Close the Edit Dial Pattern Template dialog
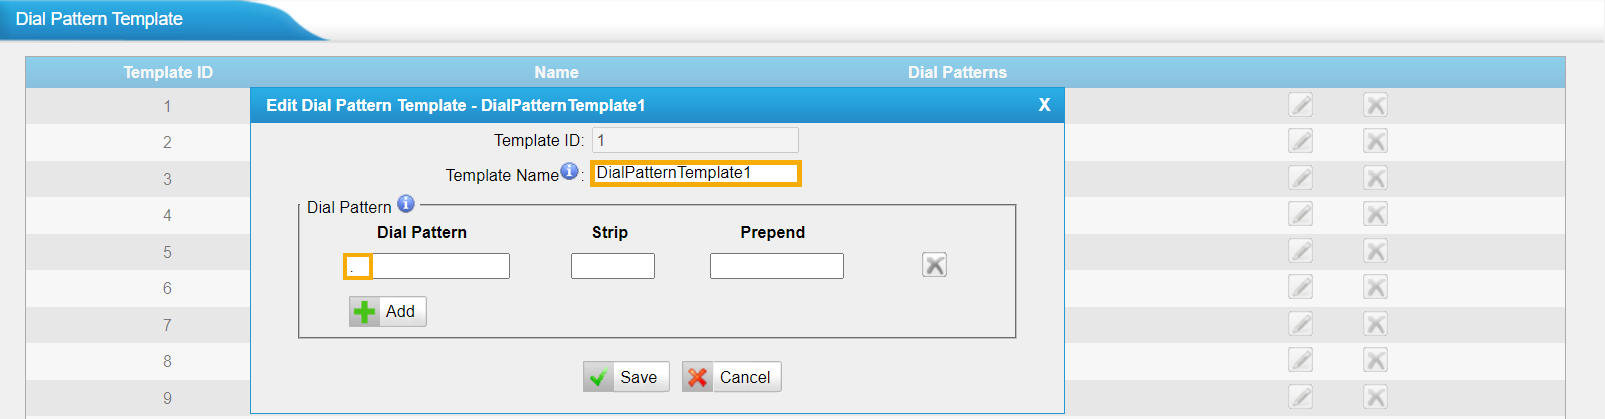Image resolution: width=1605 pixels, height=419 pixels. (x=1044, y=105)
